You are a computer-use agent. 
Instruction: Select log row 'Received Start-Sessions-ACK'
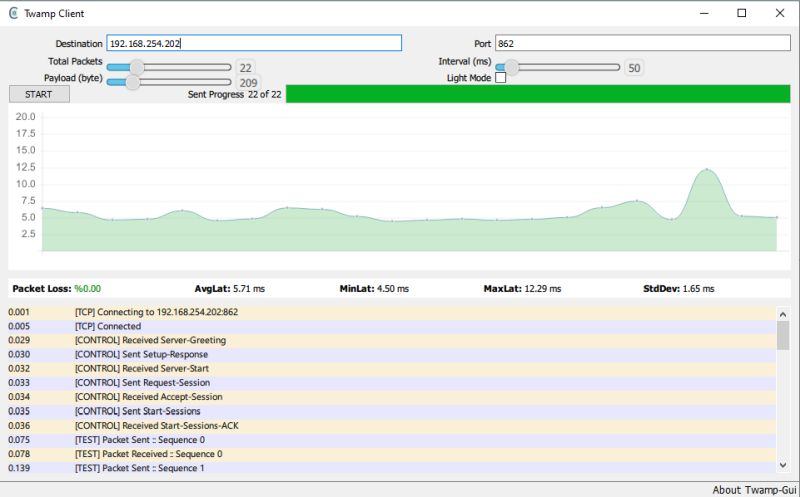coord(392,426)
